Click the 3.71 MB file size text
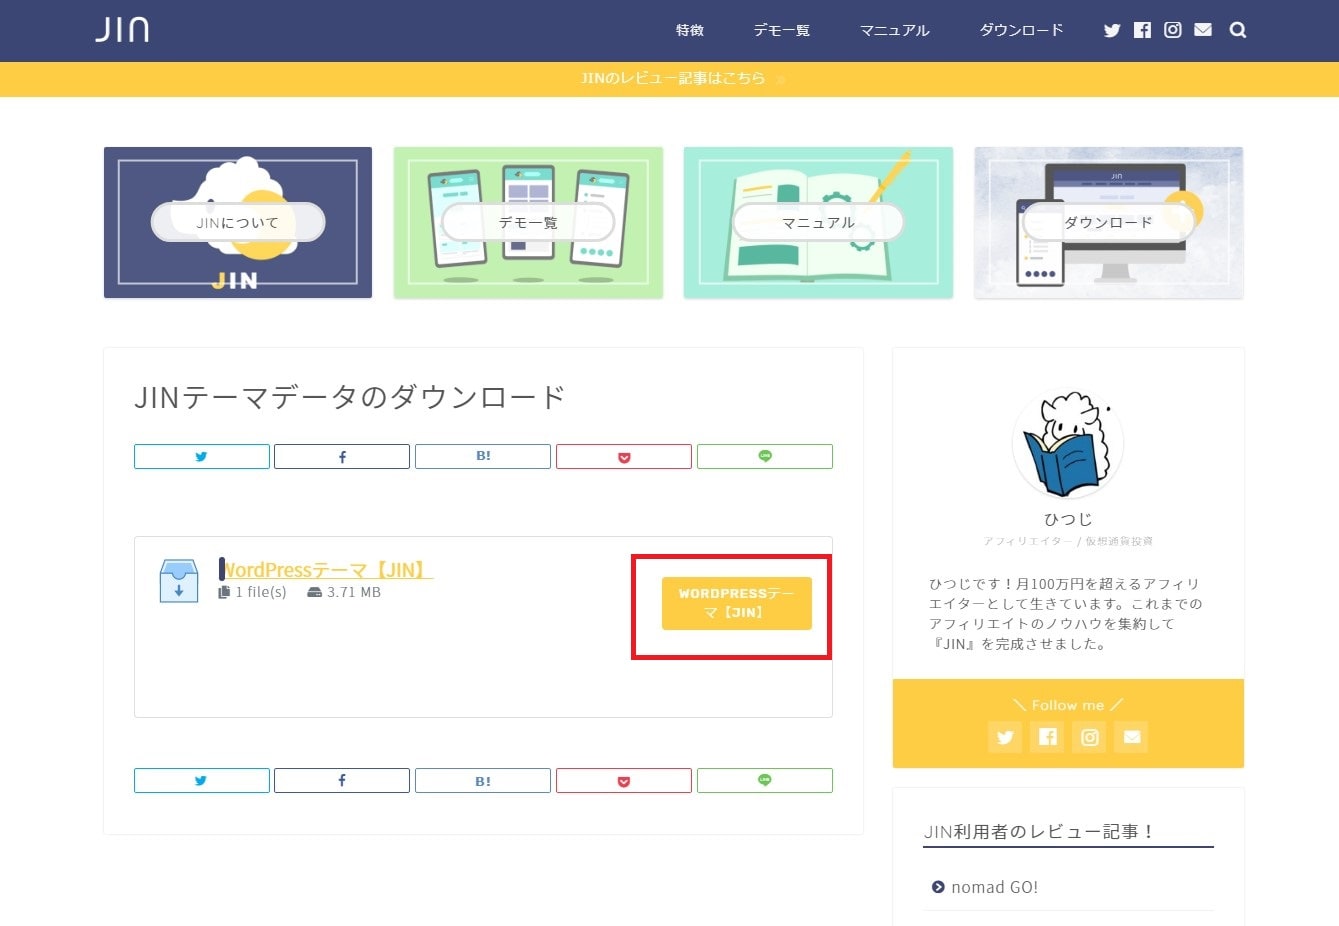1339x926 pixels. point(354,592)
